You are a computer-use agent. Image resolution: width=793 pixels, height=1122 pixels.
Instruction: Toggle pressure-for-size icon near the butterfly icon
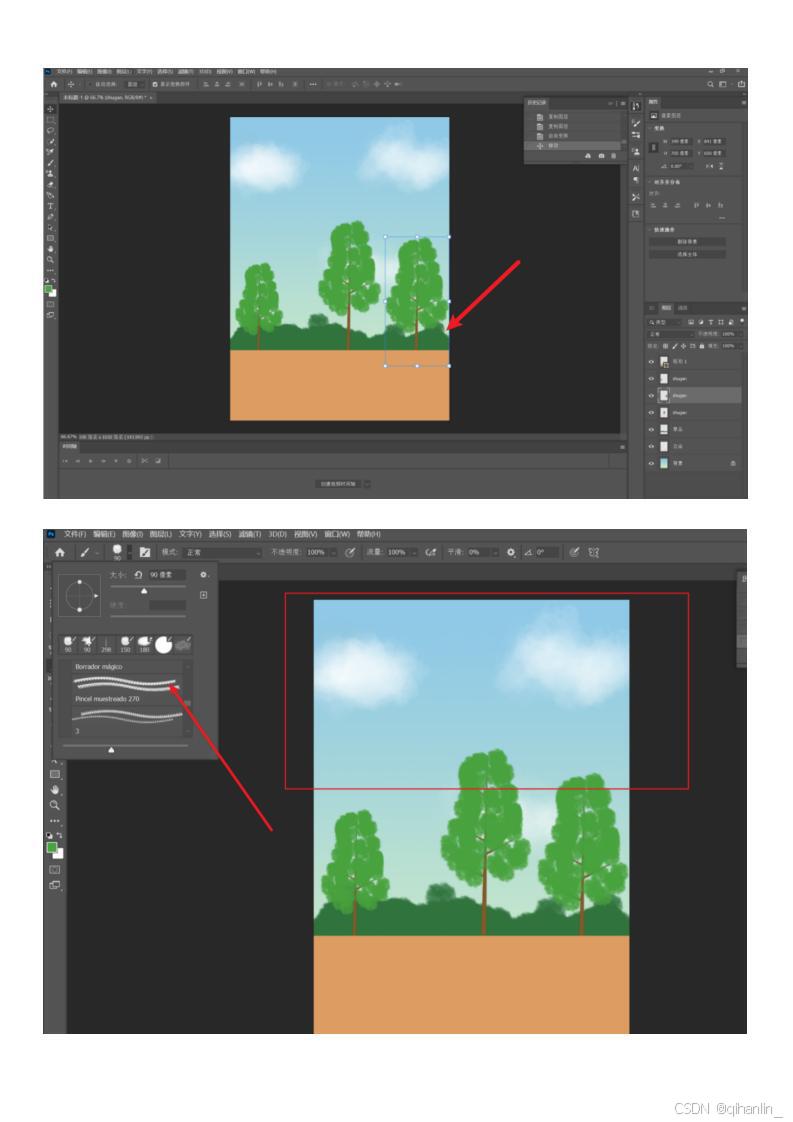(x=574, y=552)
